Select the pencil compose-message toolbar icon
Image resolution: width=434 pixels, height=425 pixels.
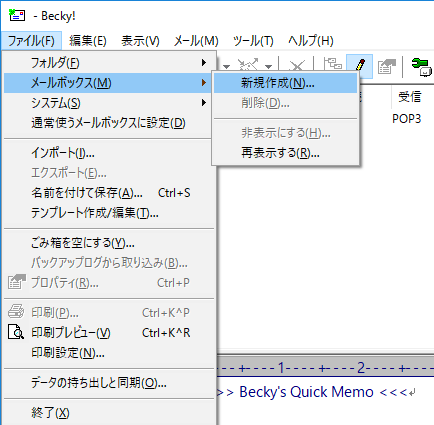click(x=360, y=66)
